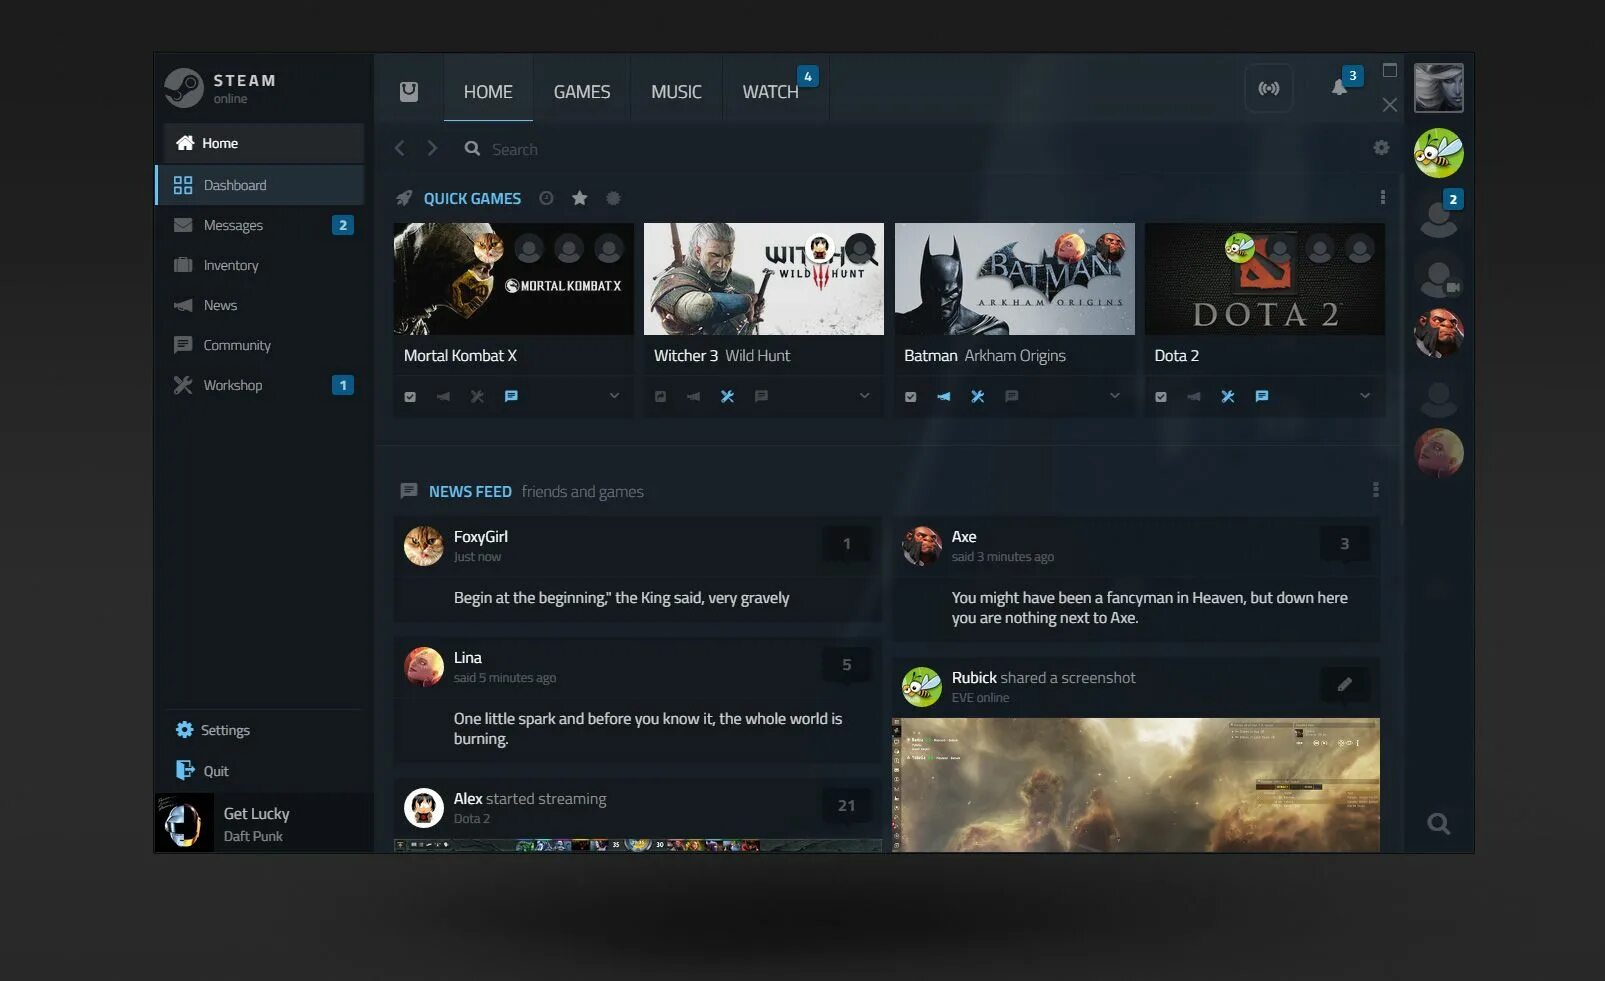Switch to the MUSIC tab
1605x981 pixels.
click(676, 92)
